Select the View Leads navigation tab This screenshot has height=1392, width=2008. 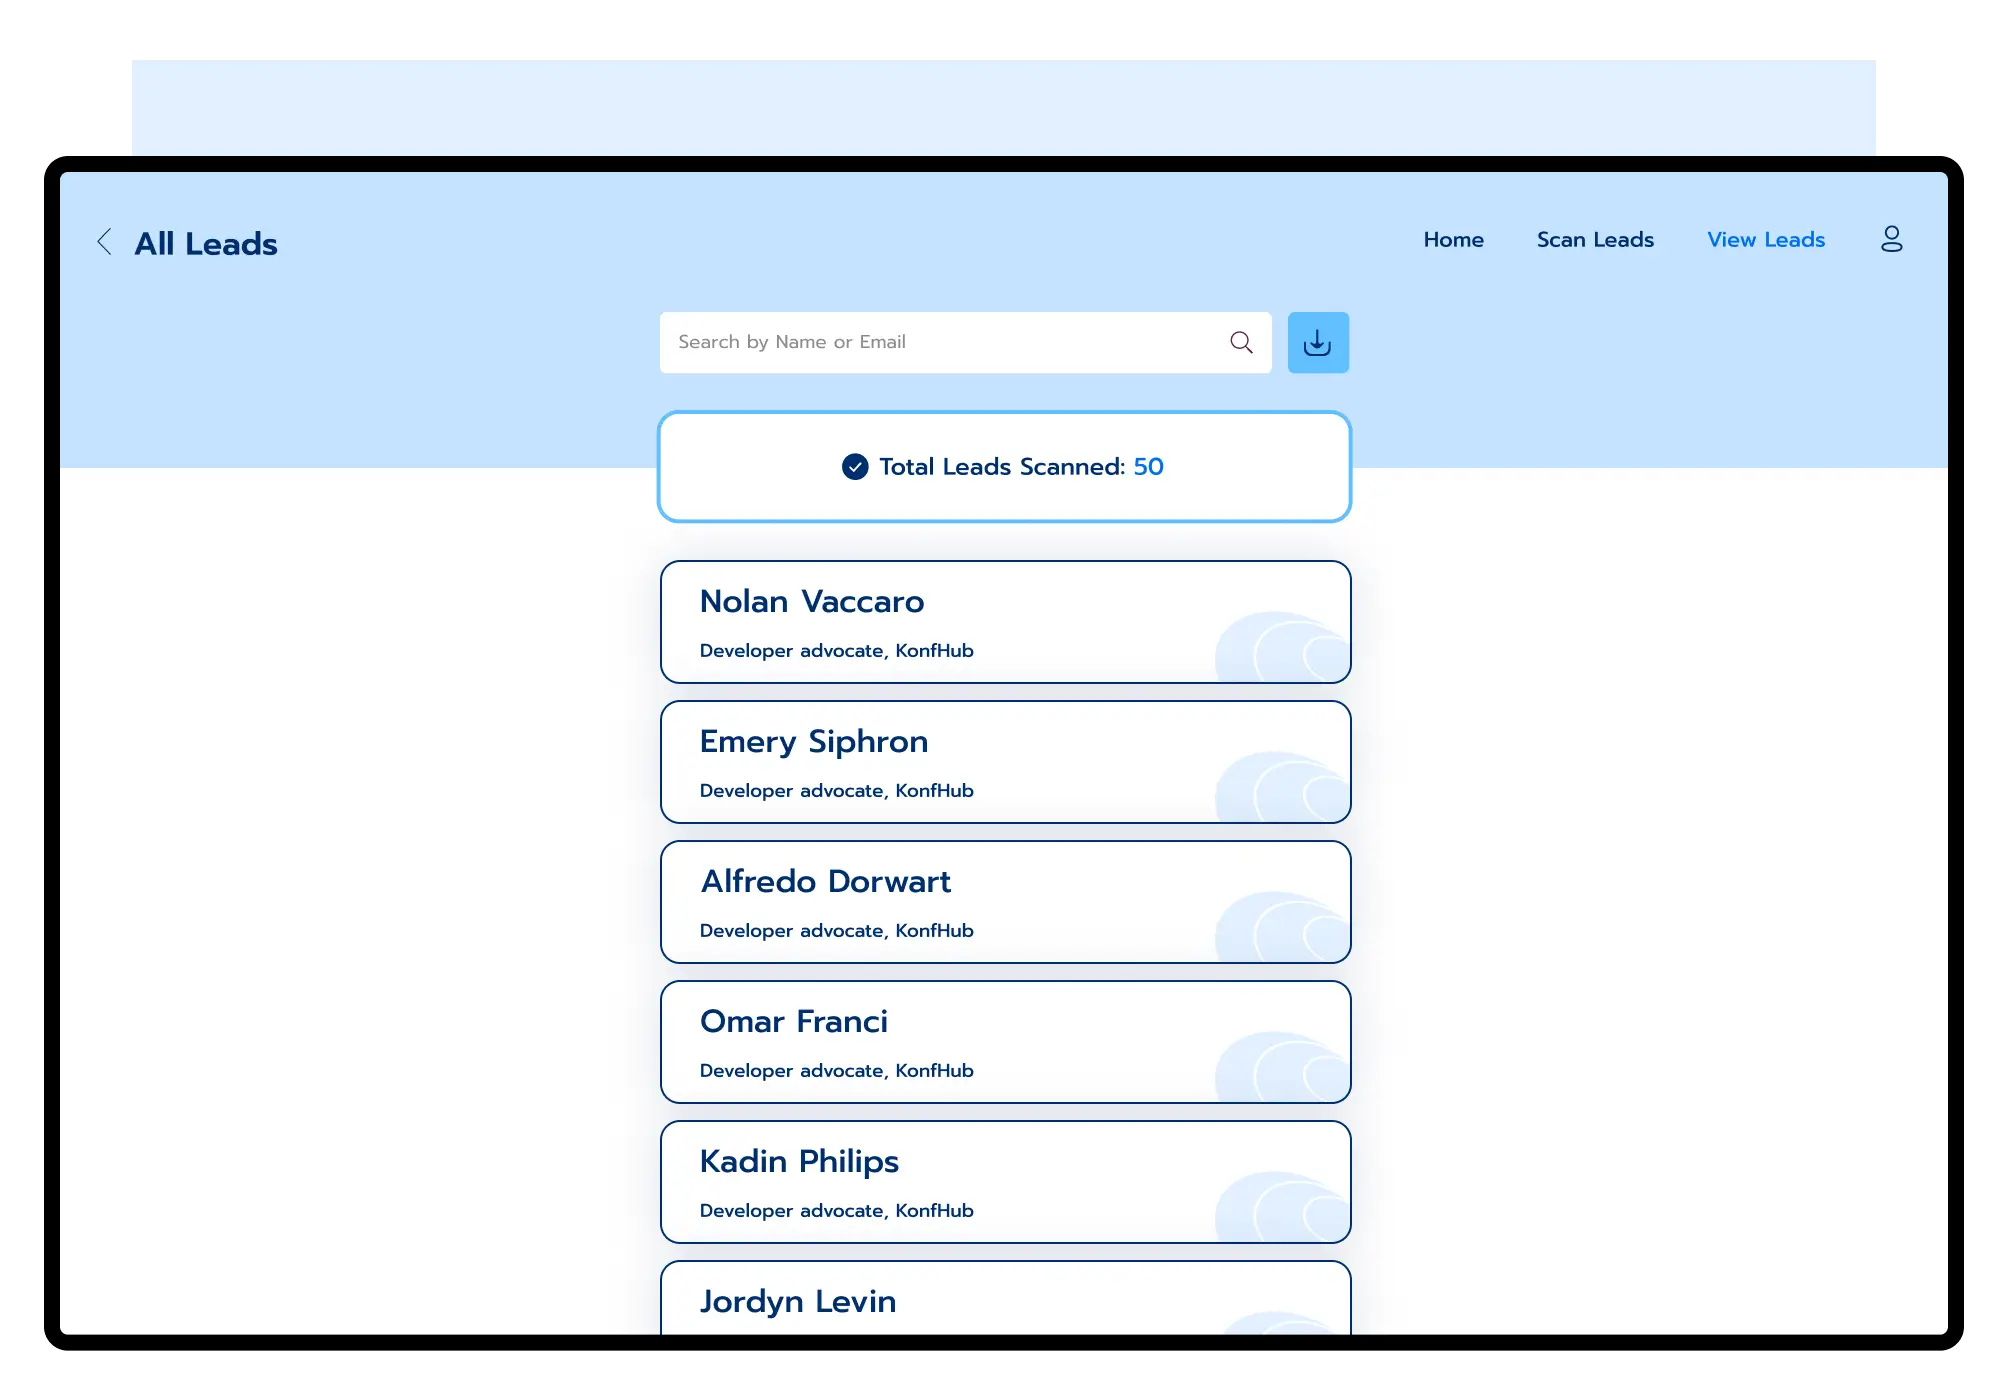tap(1767, 240)
